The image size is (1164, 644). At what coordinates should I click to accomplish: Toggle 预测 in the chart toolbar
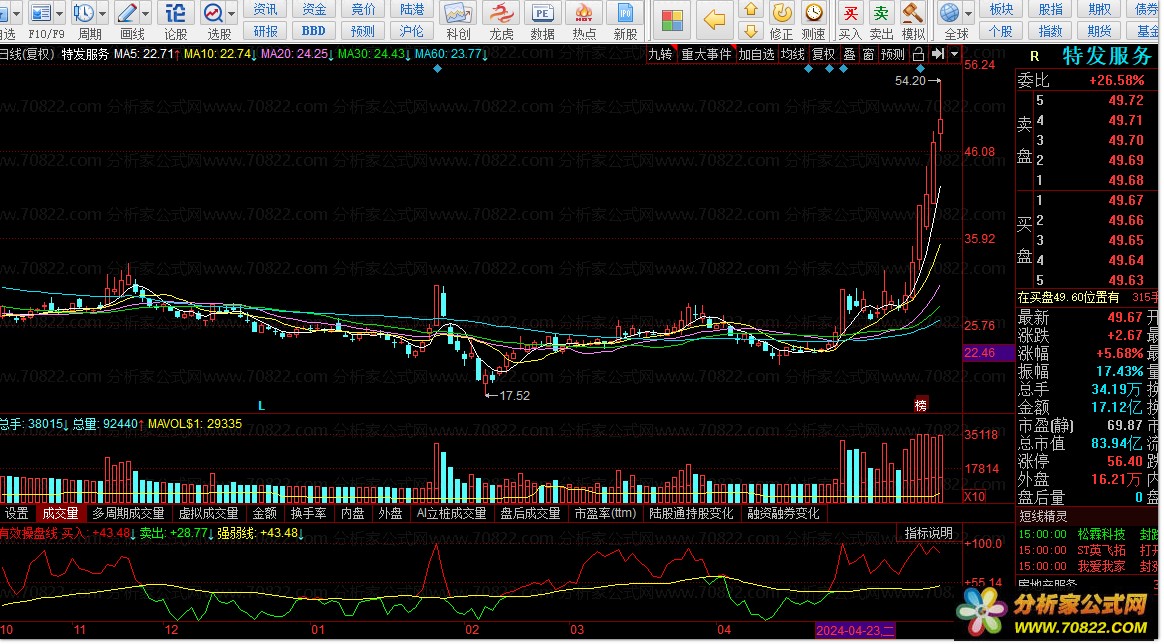pos(892,54)
